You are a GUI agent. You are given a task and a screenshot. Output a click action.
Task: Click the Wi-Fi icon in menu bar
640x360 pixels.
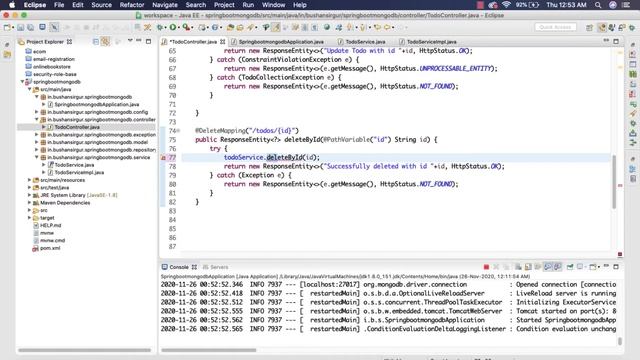(x=506, y=5)
